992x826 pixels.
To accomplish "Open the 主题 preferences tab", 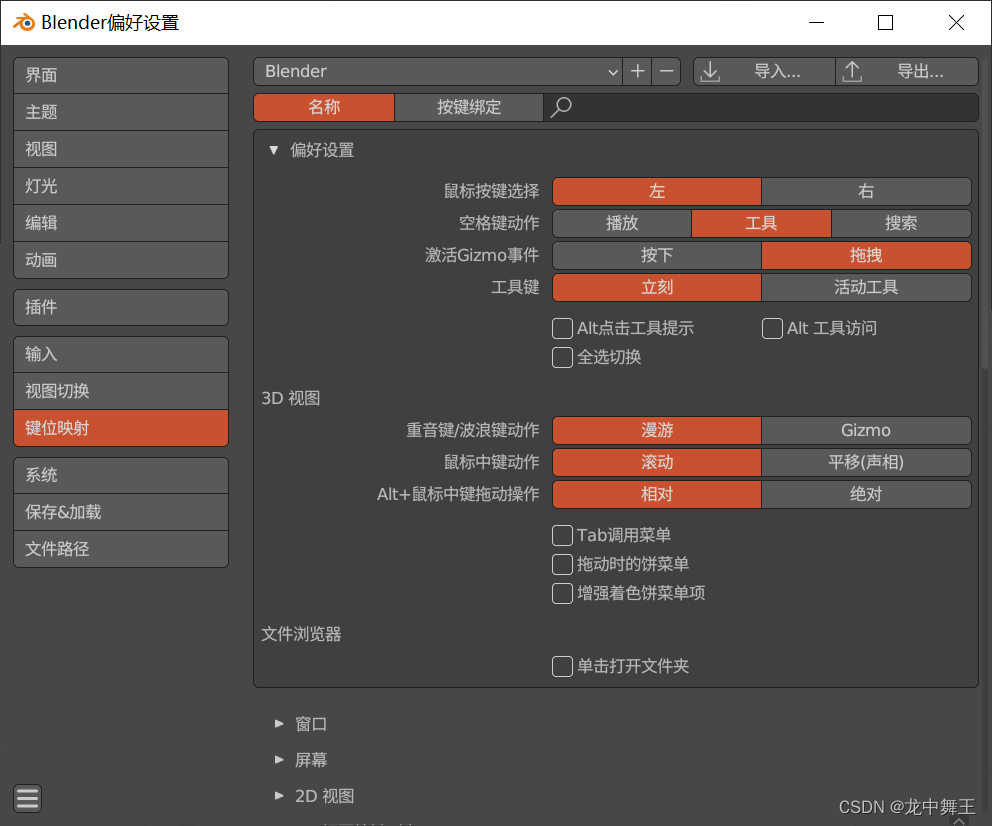I will [121, 112].
